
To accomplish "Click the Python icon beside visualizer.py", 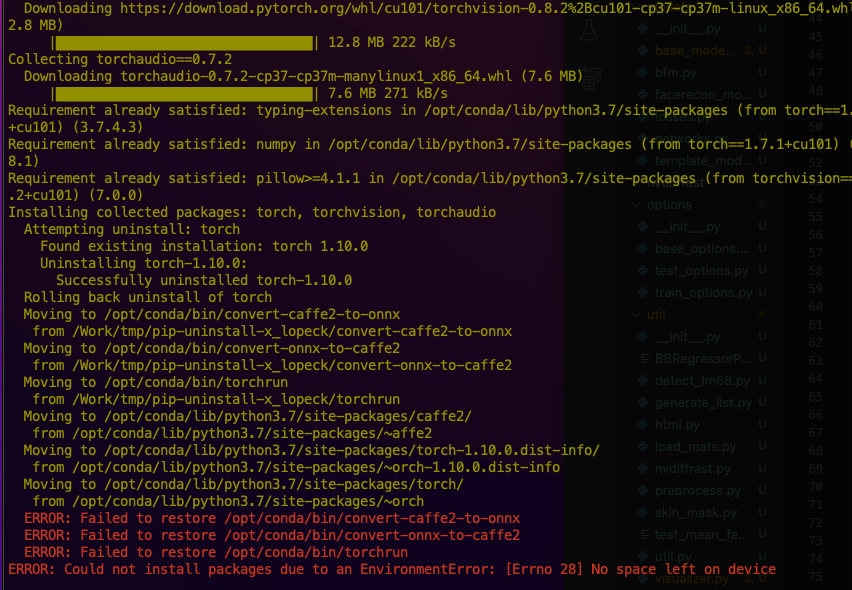I will [642, 579].
